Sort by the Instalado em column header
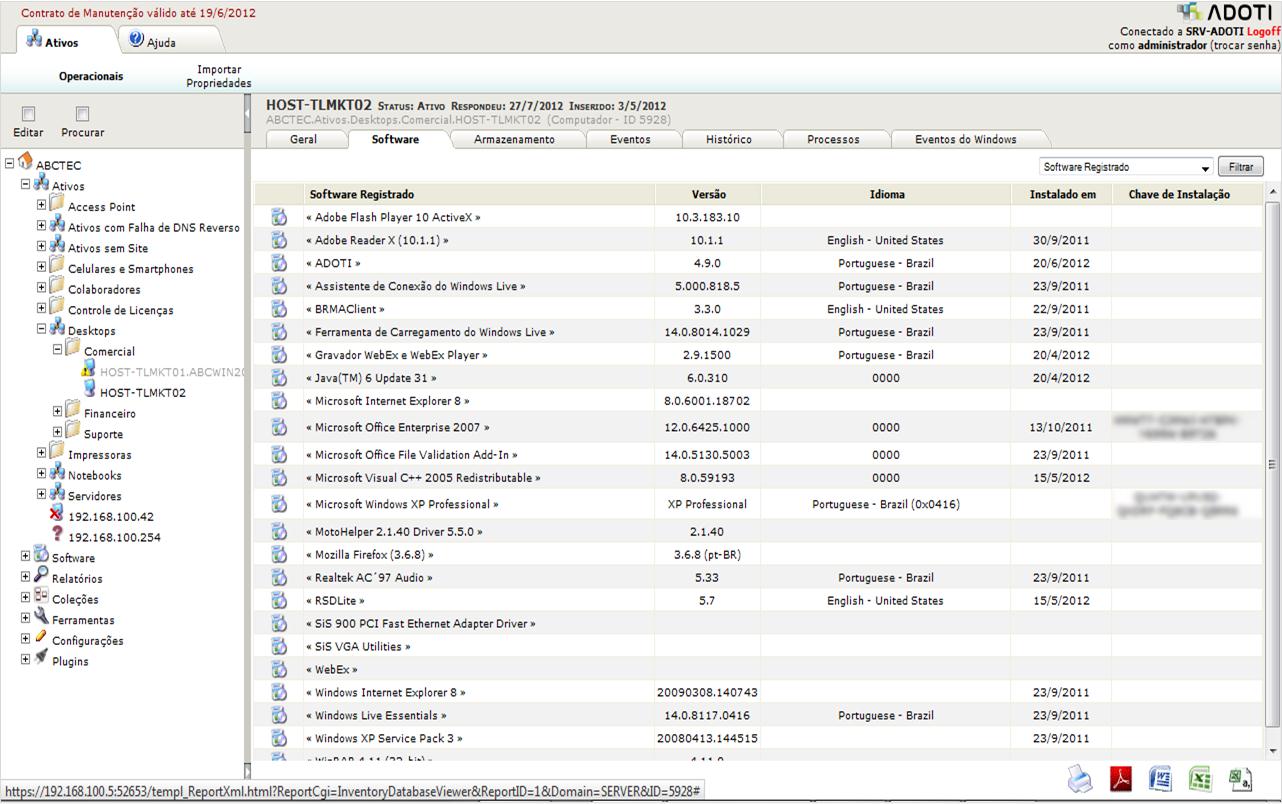The height and width of the screenshot is (804, 1282). (x=1063, y=194)
